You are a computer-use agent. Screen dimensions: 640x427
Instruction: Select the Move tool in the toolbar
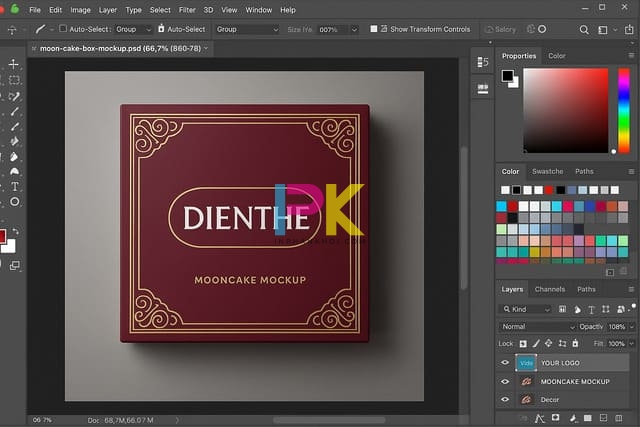(x=14, y=64)
